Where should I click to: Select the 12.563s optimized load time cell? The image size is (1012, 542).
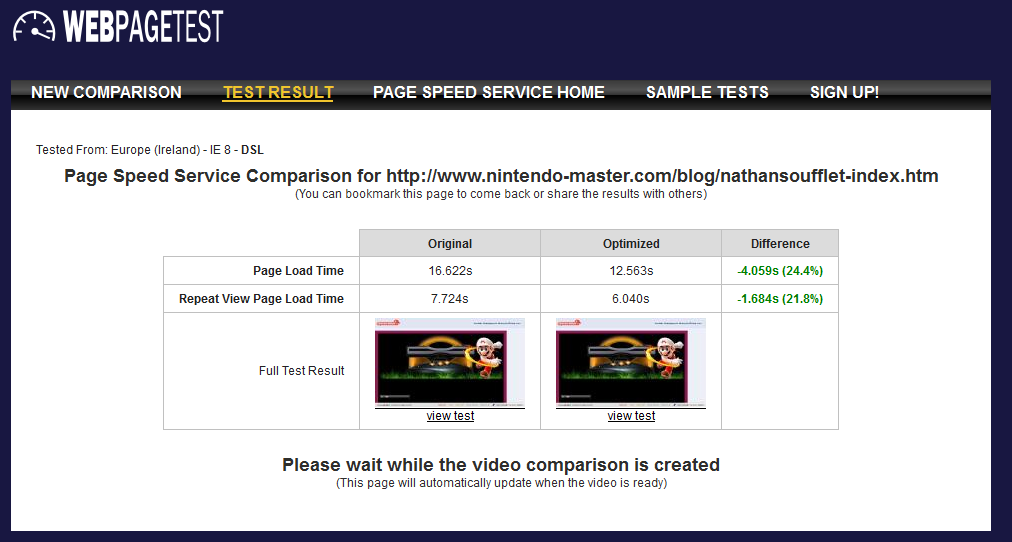[631, 271]
